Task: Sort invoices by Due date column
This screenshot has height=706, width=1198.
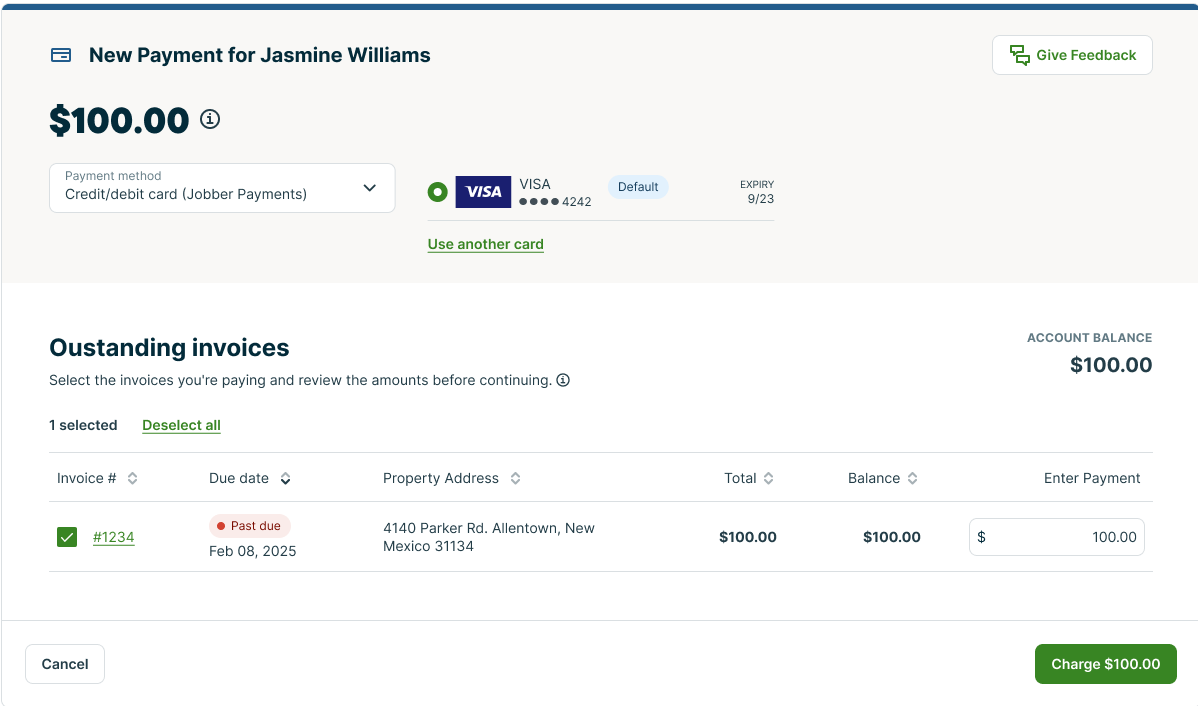Action: tap(284, 478)
